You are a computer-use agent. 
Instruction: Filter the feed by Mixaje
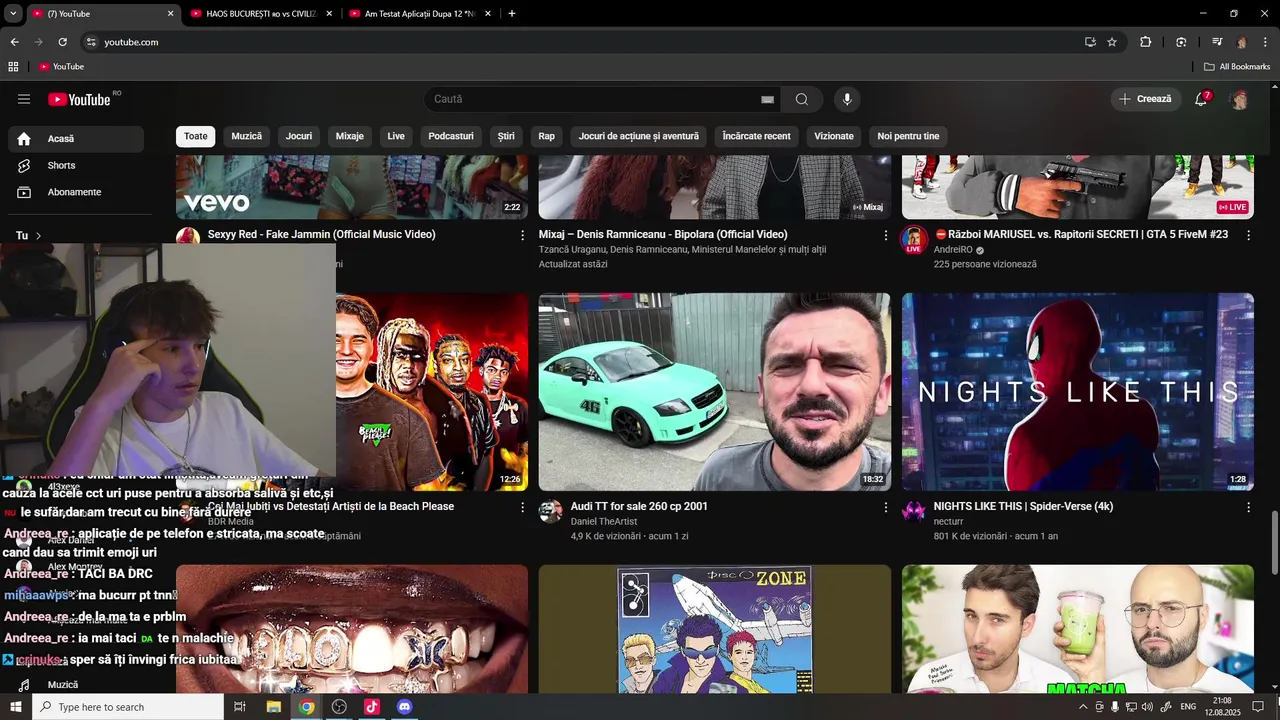click(350, 136)
